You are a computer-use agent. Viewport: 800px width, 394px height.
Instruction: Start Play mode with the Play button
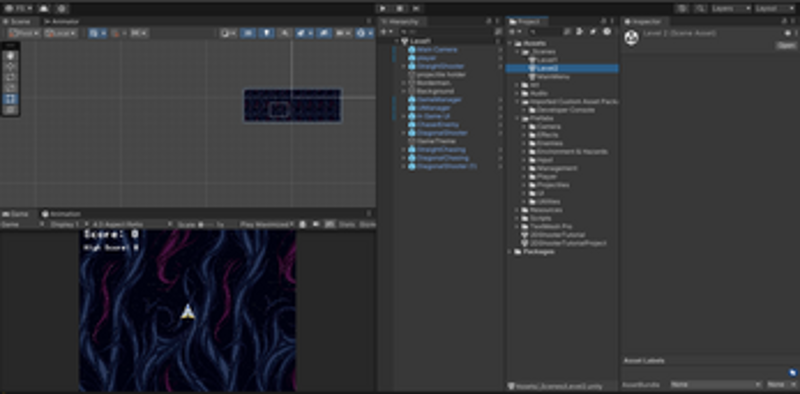pyautogui.click(x=383, y=8)
